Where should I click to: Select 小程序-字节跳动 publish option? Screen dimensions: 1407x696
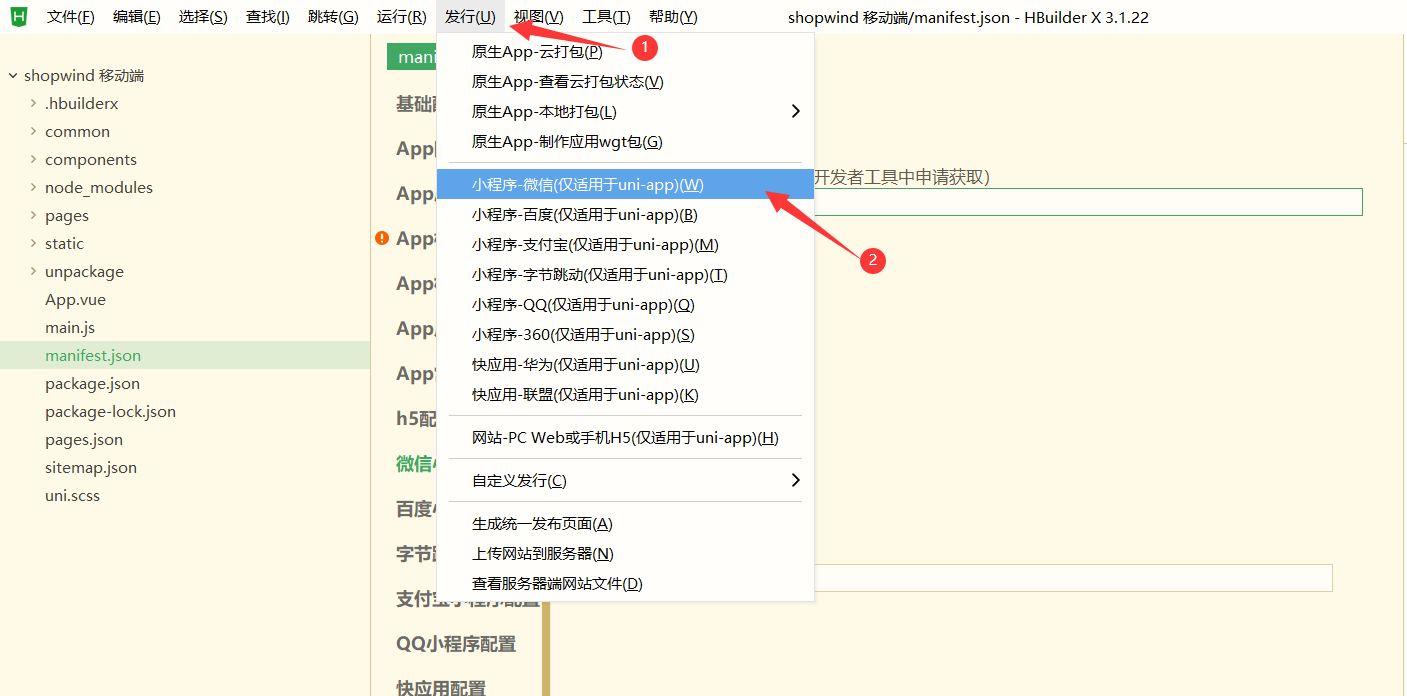pos(626,274)
